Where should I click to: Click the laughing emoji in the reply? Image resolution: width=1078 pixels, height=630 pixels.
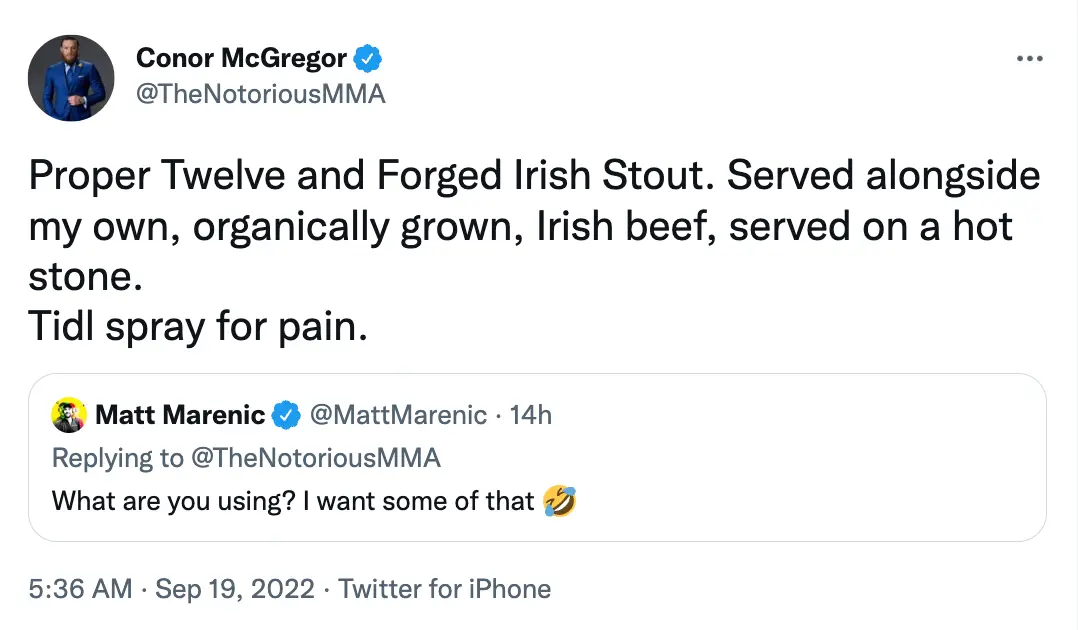tap(560, 500)
